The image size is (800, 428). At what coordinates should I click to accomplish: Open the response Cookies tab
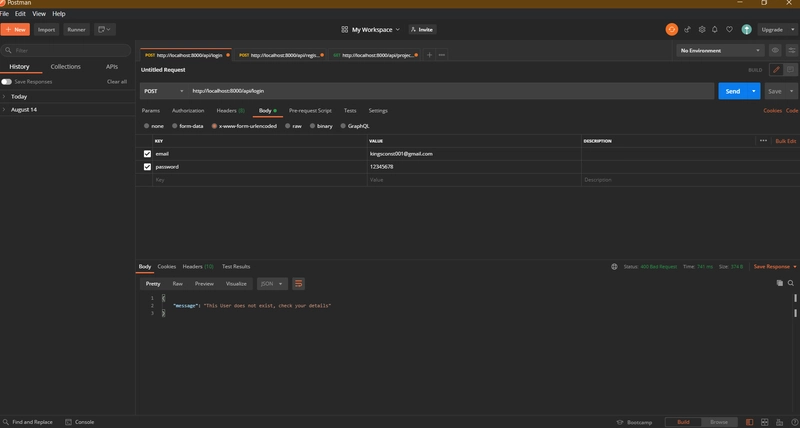[x=166, y=267]
